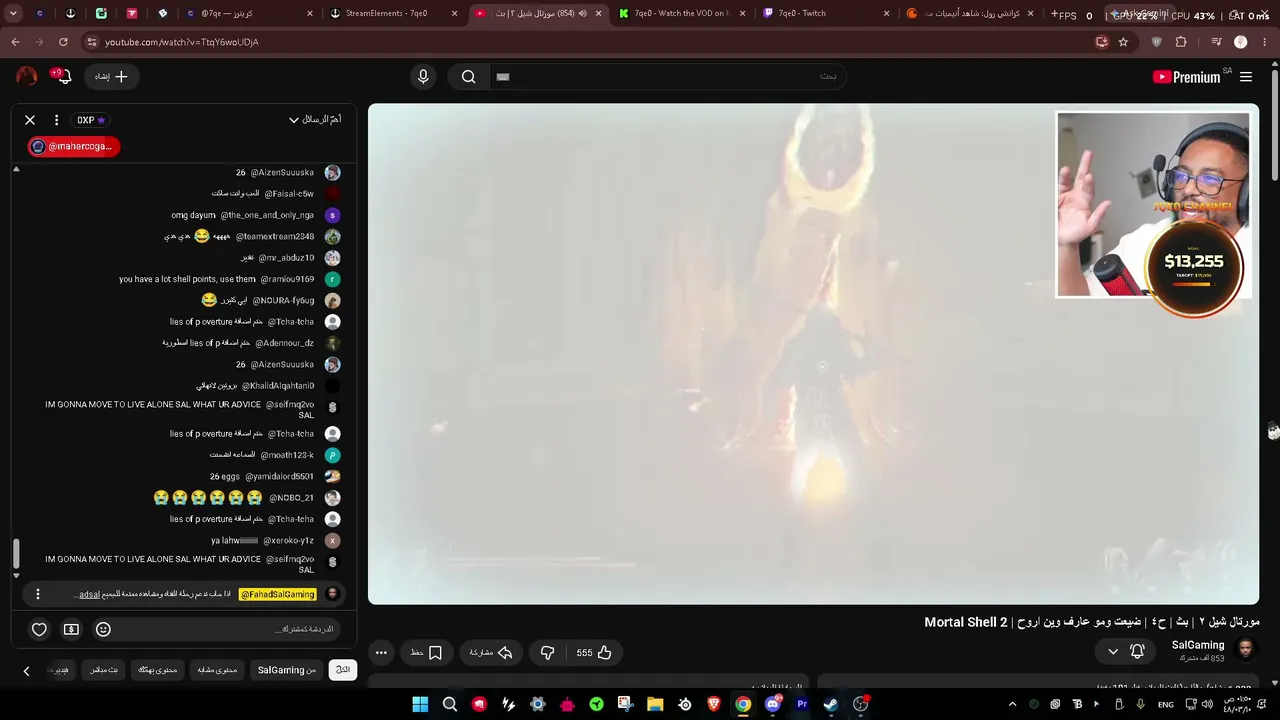
Task: Select the 'All' filter chip
Action: [343, 670]
